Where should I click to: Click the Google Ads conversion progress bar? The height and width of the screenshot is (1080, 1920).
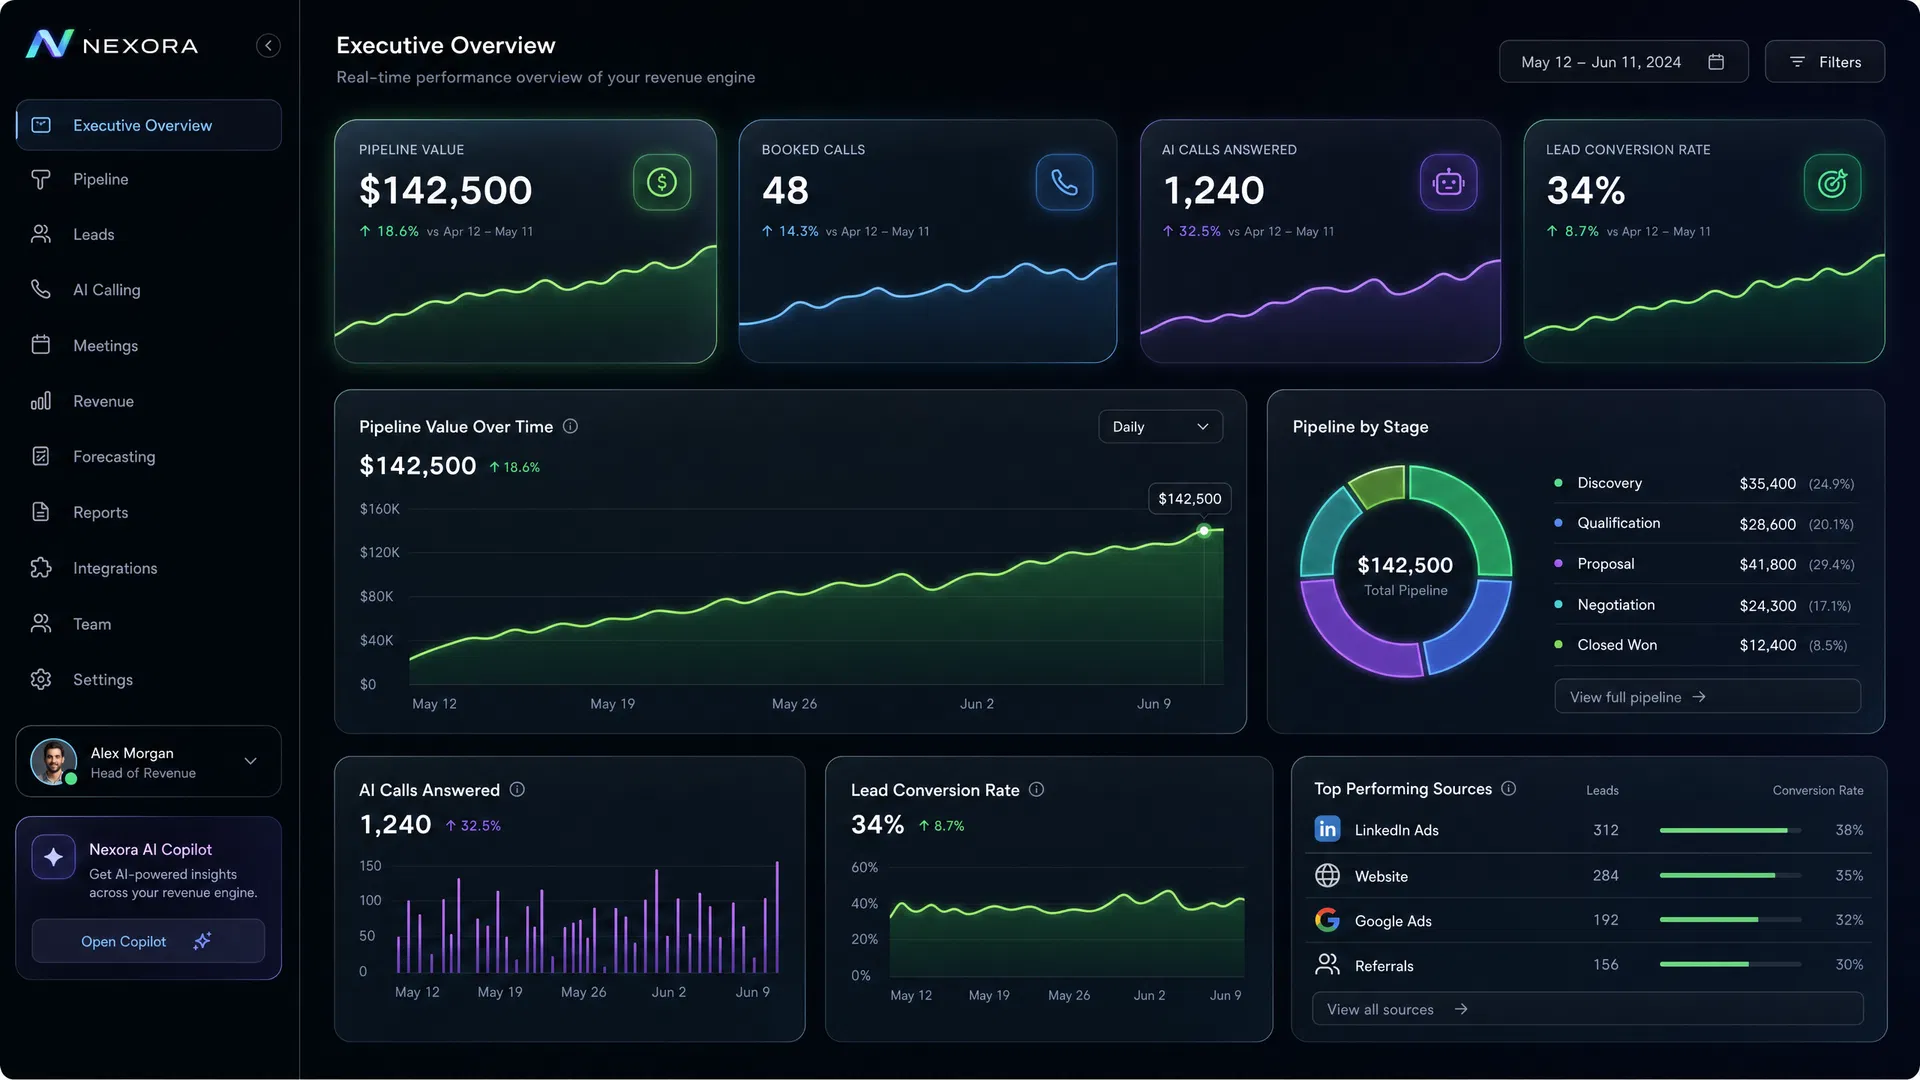coord(1730,919)
